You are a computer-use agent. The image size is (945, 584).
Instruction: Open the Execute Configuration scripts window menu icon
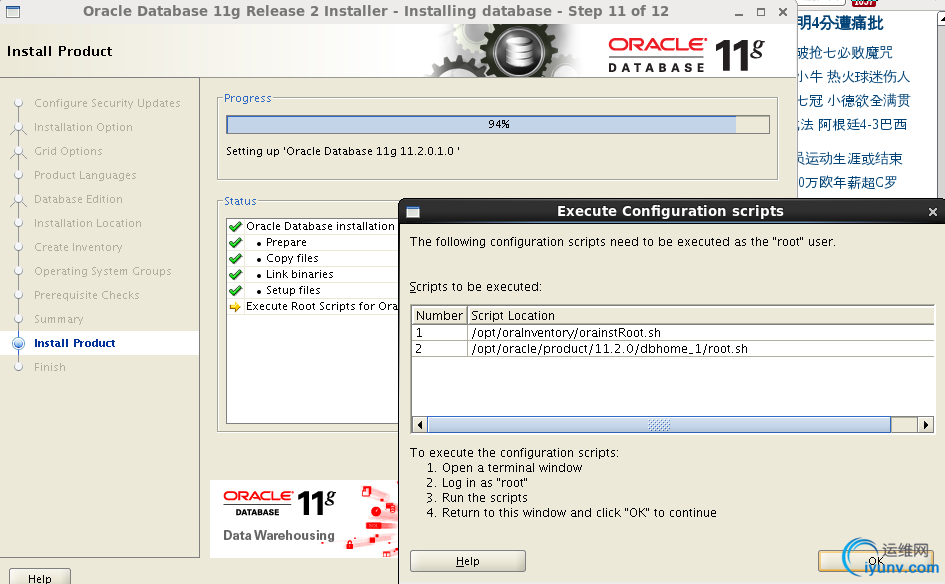pos(413,212)
